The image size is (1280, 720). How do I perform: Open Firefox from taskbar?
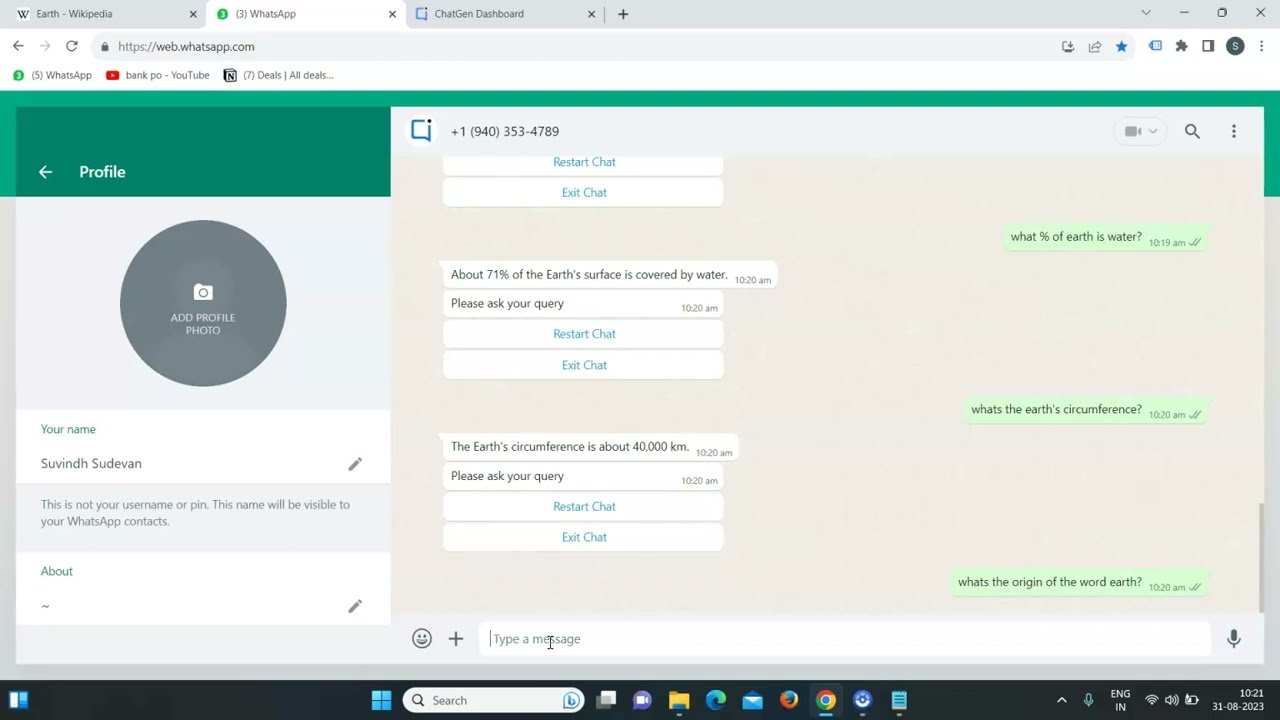pos(789,700)
